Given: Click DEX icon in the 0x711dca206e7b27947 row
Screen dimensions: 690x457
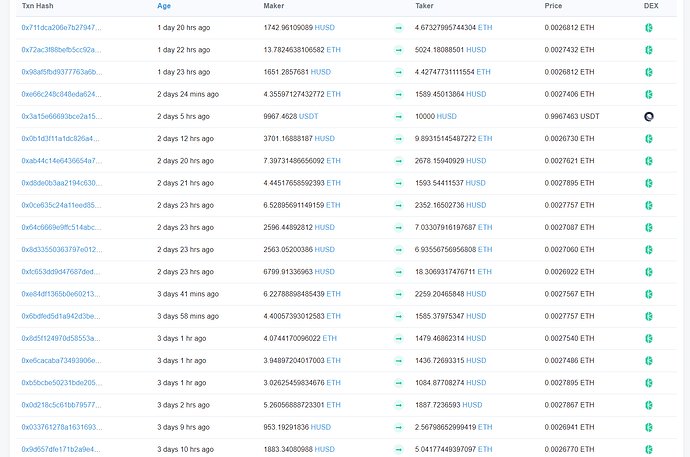Looking at the screenshot, I should [x=648, y=28].
